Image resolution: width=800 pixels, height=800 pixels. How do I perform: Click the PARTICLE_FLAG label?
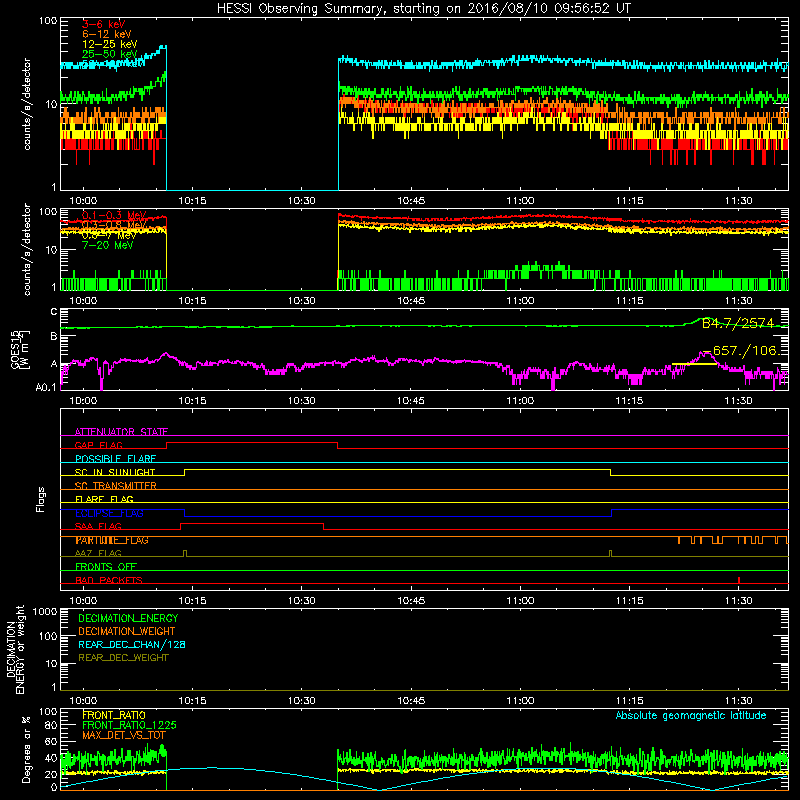tap(112, 540)
